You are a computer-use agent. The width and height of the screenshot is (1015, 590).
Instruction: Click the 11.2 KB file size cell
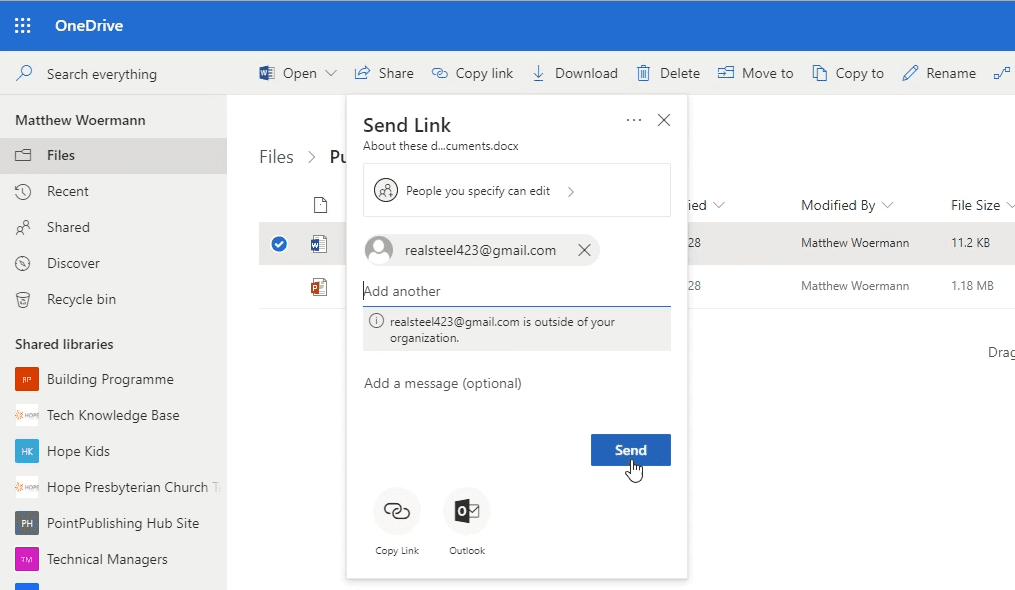pyautogui.click(x=970, y=243)
